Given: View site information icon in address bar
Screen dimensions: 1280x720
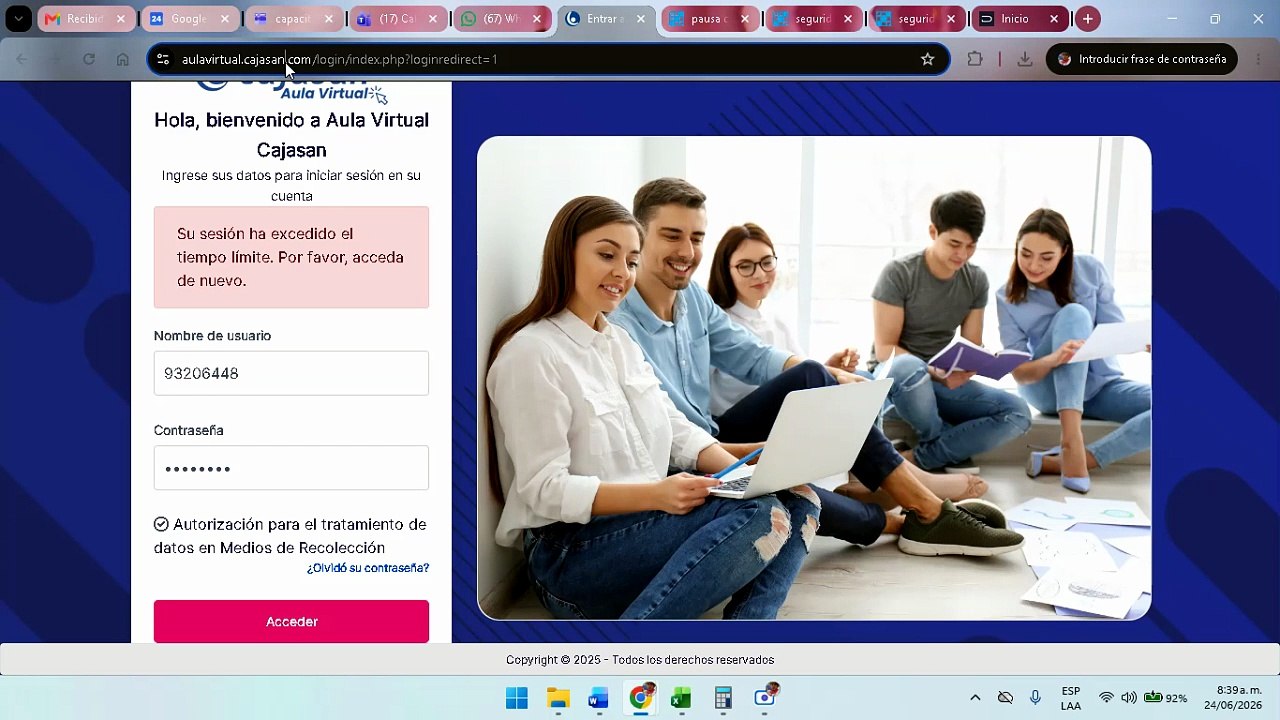Looking at the screenshot, I should click(163, 59).
